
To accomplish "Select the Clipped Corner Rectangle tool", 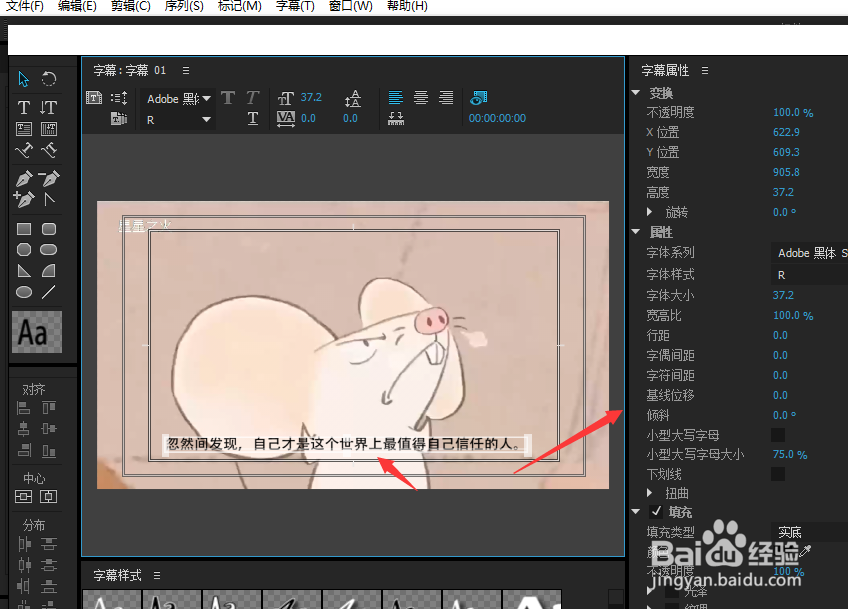I will tap(24, 249).
